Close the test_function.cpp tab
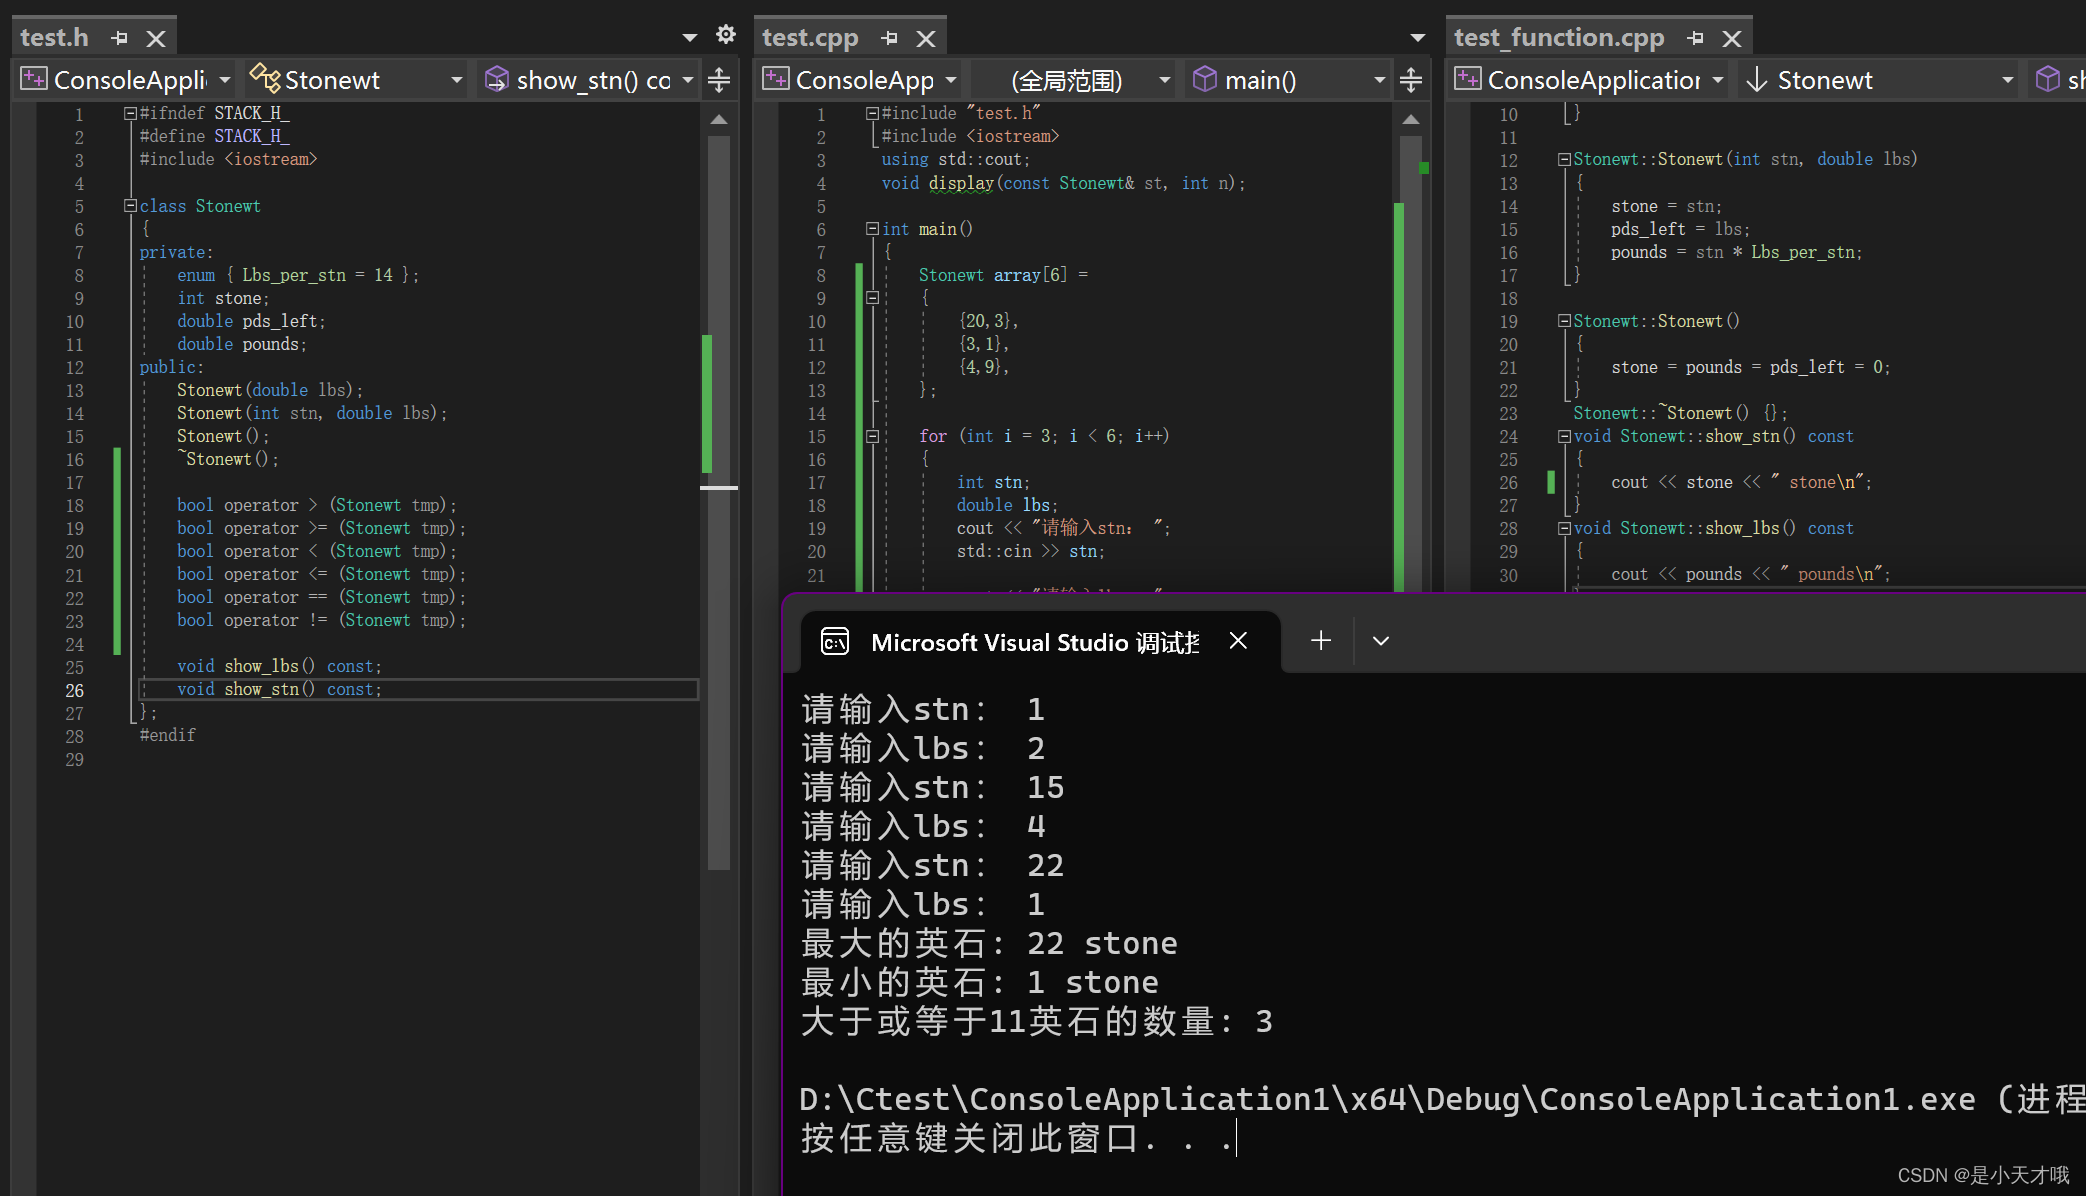 pos(1732,38)
